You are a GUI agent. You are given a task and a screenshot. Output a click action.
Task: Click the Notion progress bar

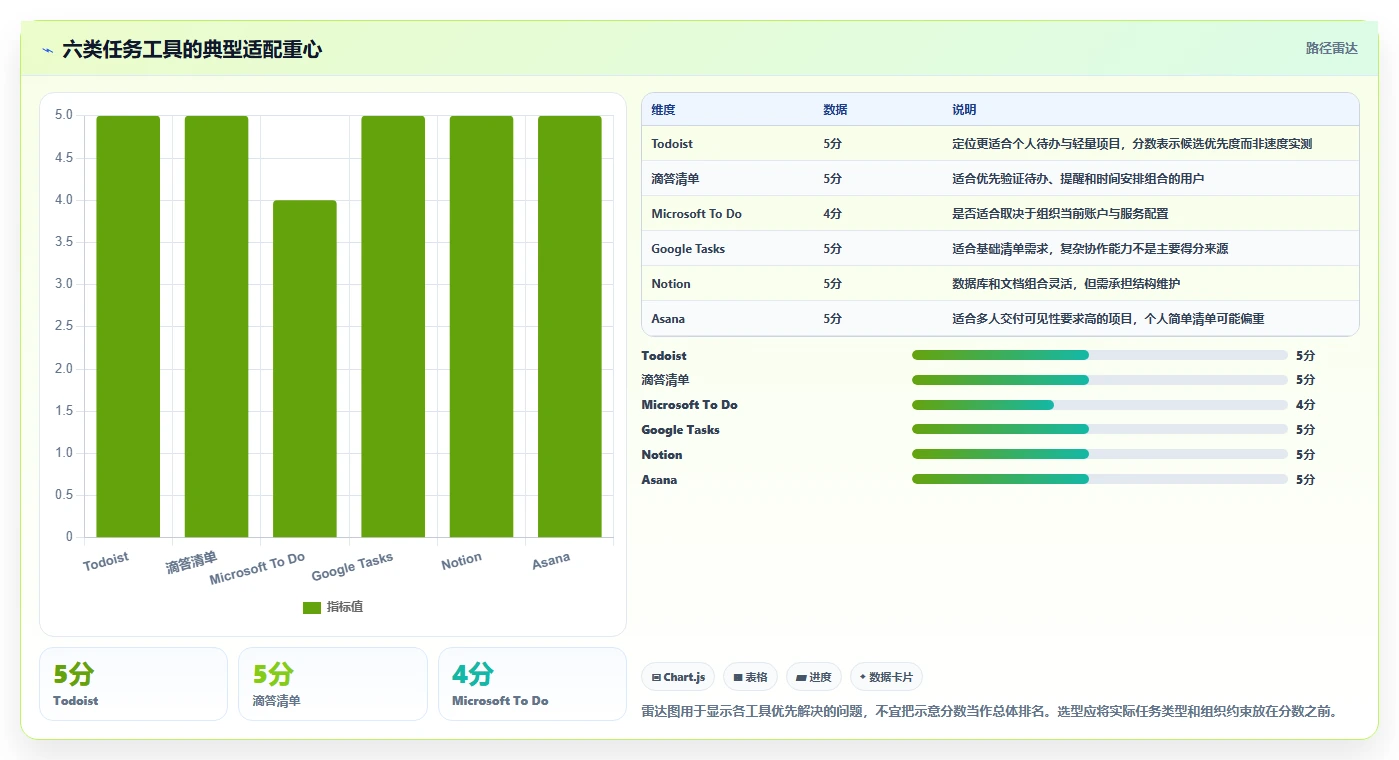tap(1100, 455)
